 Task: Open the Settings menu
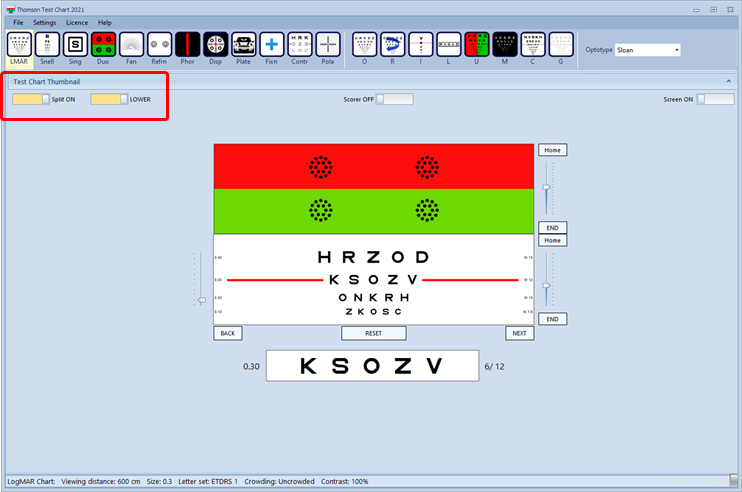tap(44, 22)
